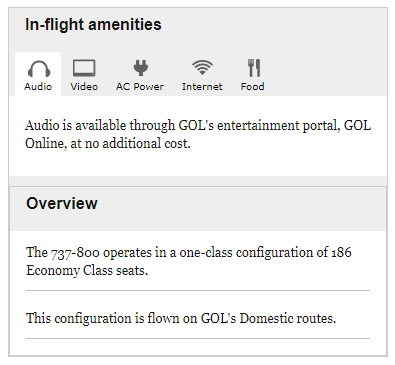Select the AC Power tab label
Image resolution: width=395 pixels, height=365 pixels.
pos(140,87)
